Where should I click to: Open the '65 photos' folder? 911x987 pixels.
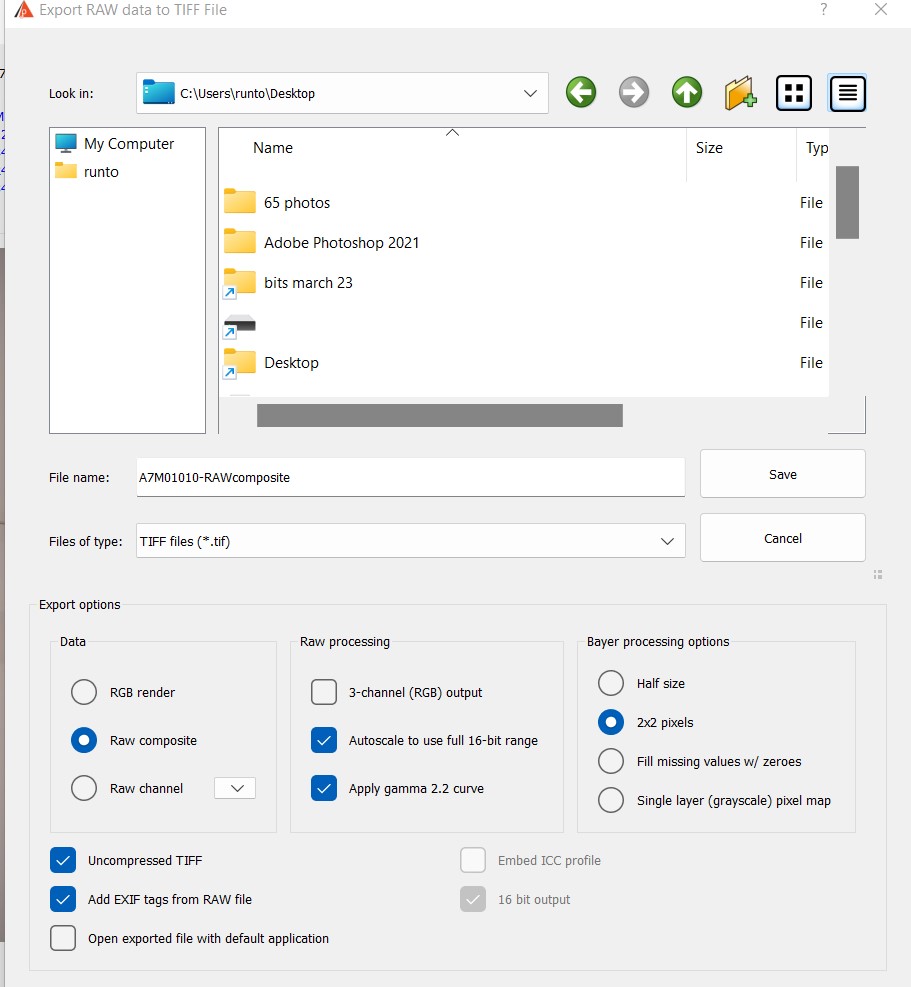click(296, 203)
